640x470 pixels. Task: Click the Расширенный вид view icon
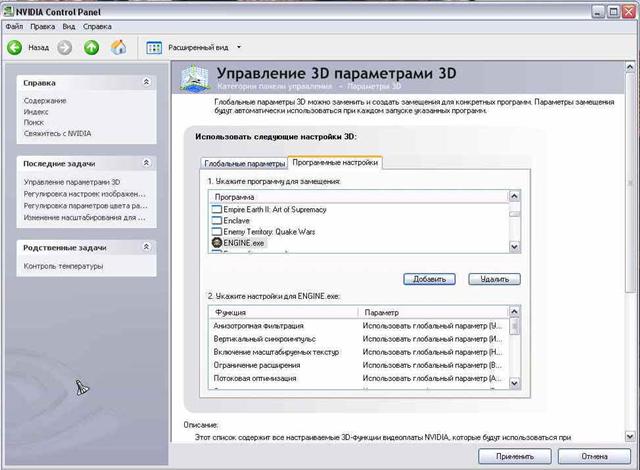(x=154, y=48)
